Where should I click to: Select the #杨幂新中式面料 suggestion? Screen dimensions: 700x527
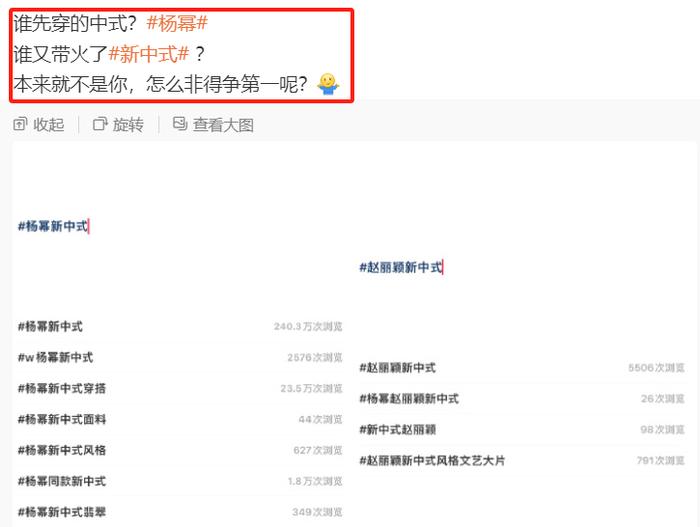[180, 419]
